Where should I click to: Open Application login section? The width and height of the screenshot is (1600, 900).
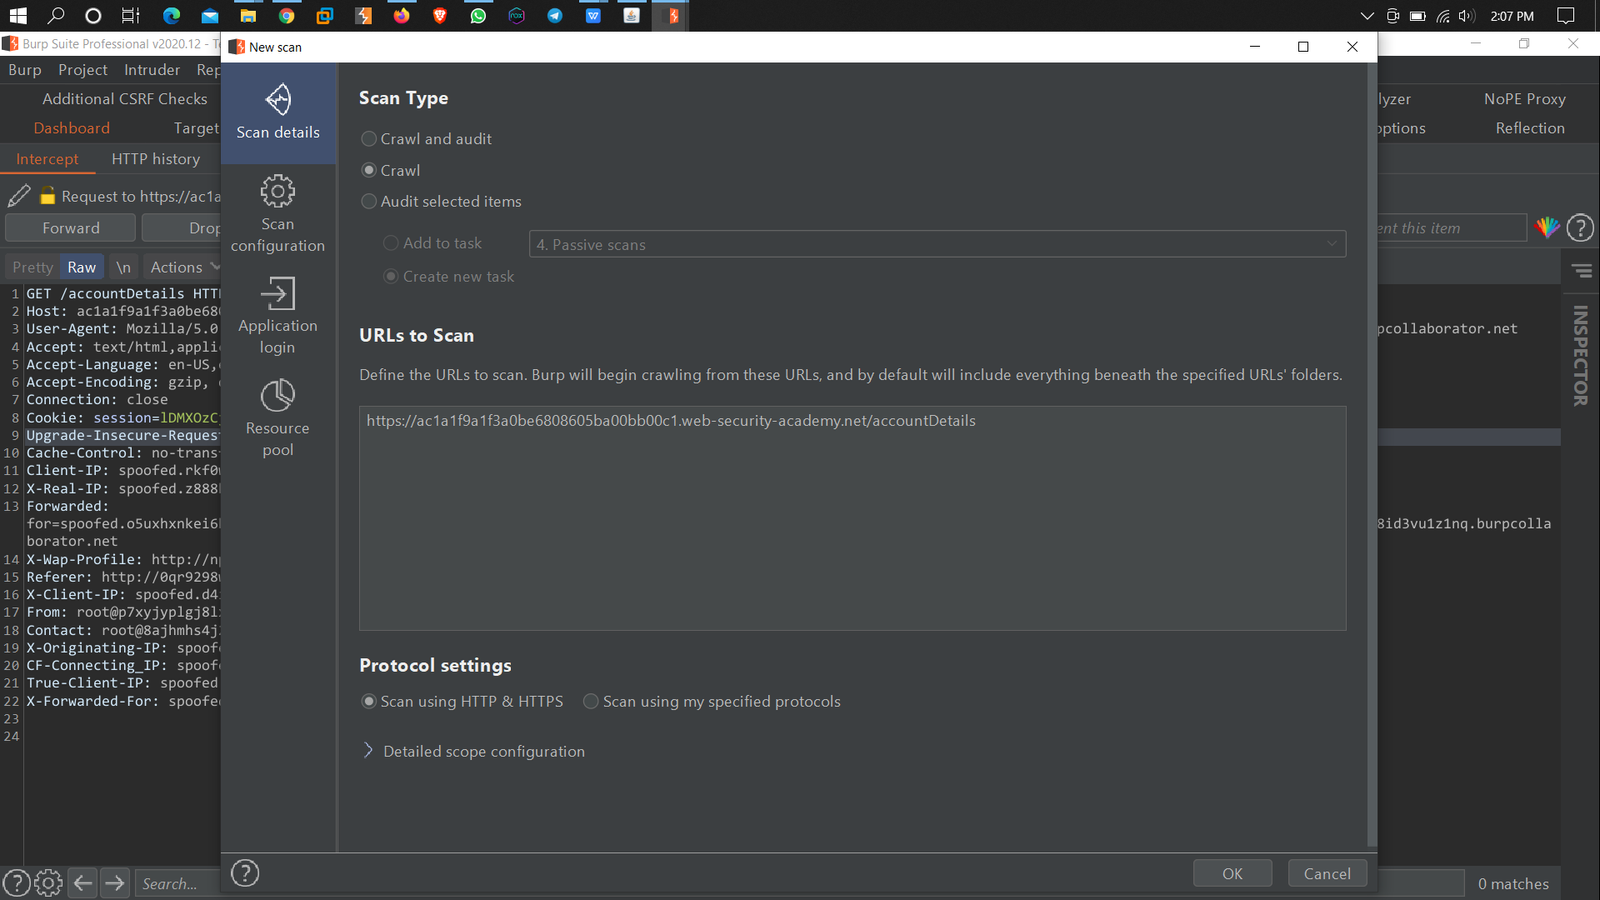278,316
